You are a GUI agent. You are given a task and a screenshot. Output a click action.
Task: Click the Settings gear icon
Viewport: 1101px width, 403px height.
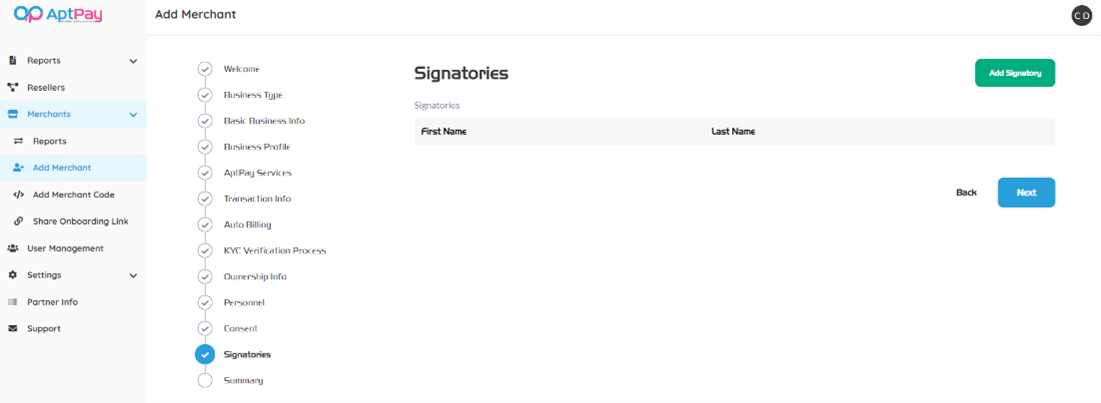13,275
